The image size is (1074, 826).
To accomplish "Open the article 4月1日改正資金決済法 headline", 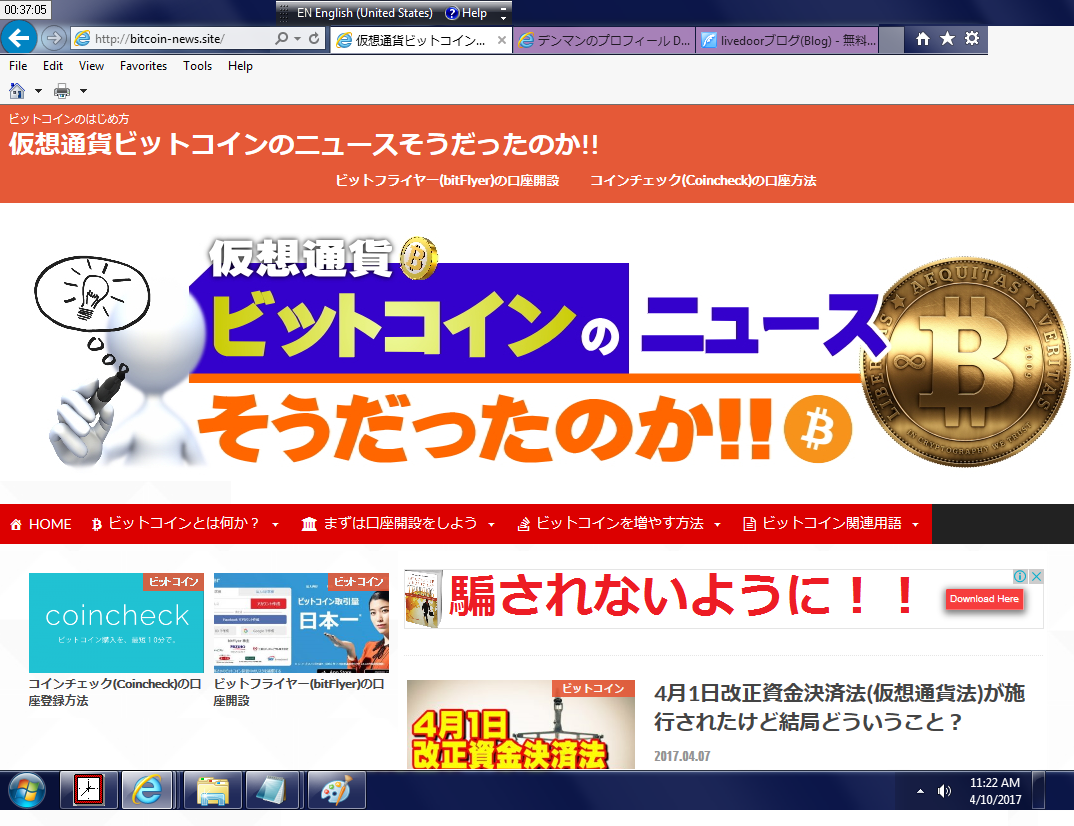I will [x=839, y=707].
